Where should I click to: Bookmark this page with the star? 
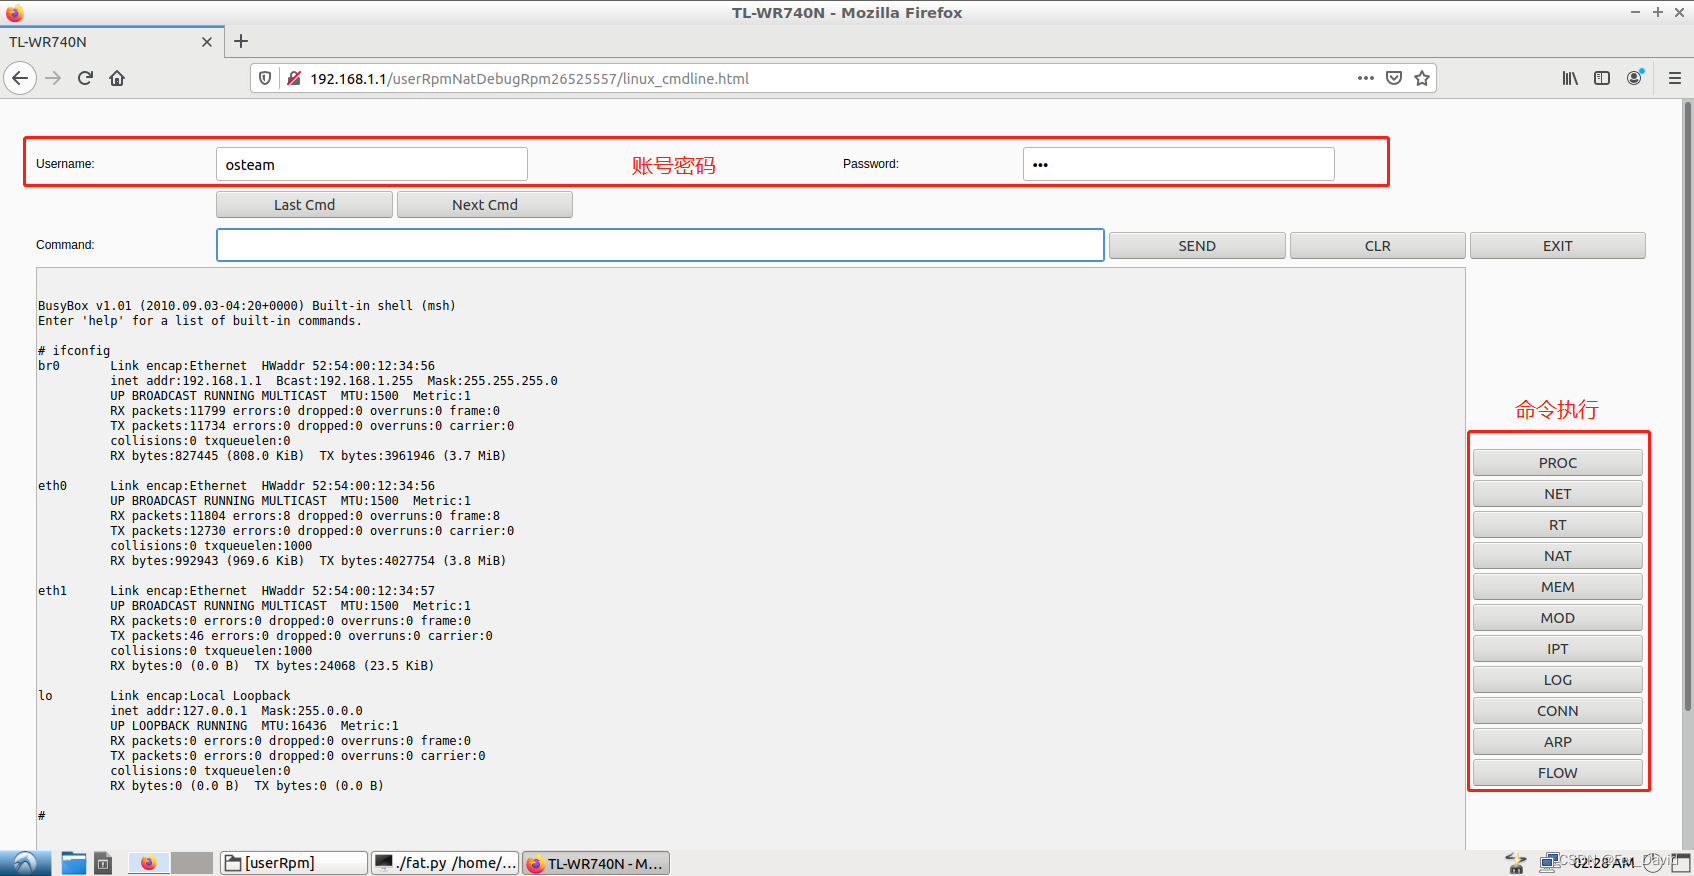click(1422, 78)
